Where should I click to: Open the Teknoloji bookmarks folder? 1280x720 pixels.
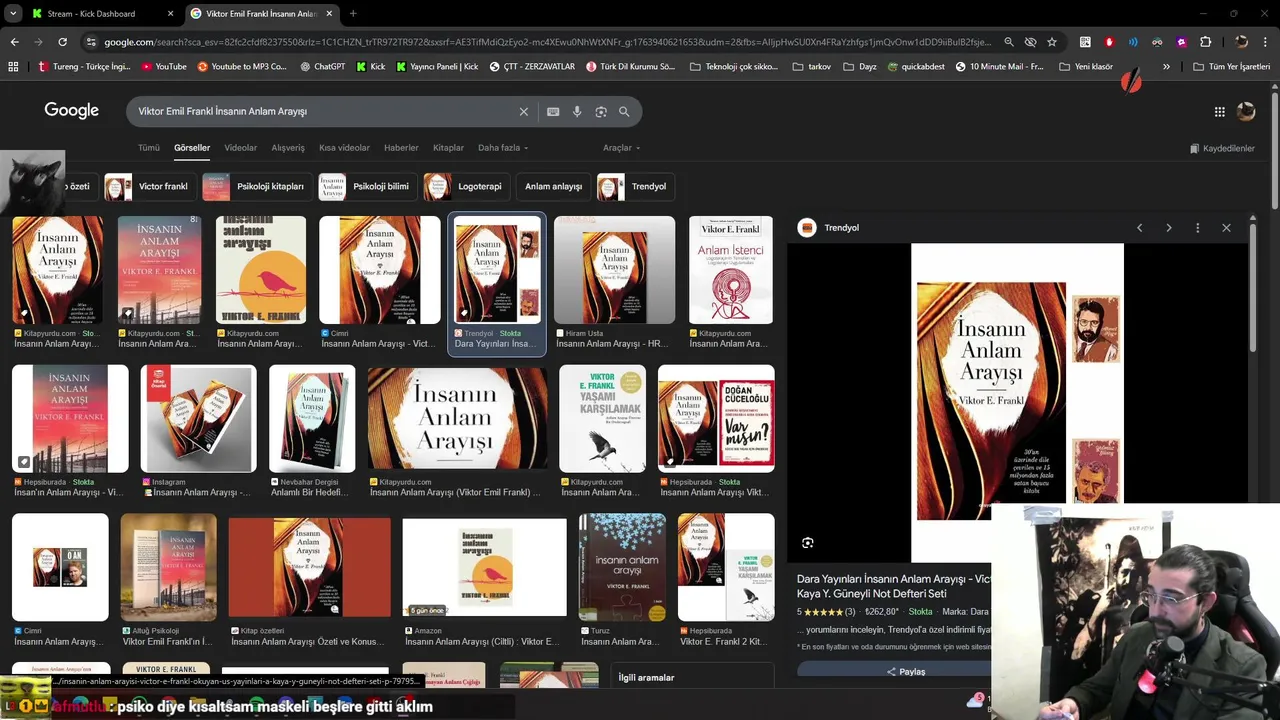[733, 67]
